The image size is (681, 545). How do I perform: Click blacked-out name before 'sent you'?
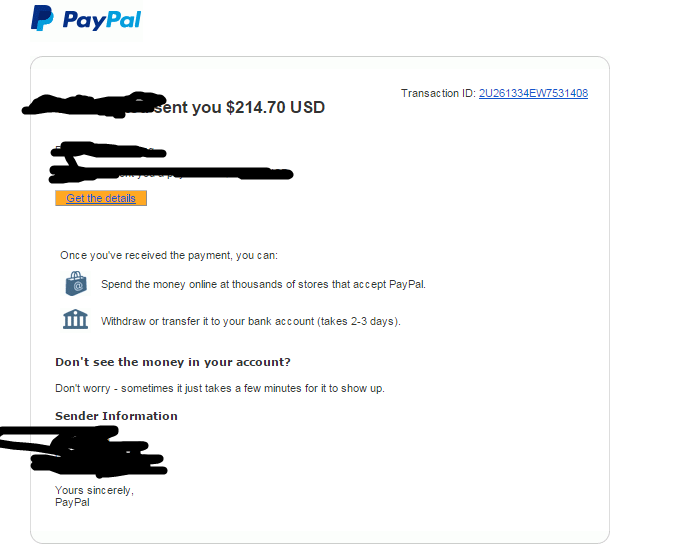(94, 104)
